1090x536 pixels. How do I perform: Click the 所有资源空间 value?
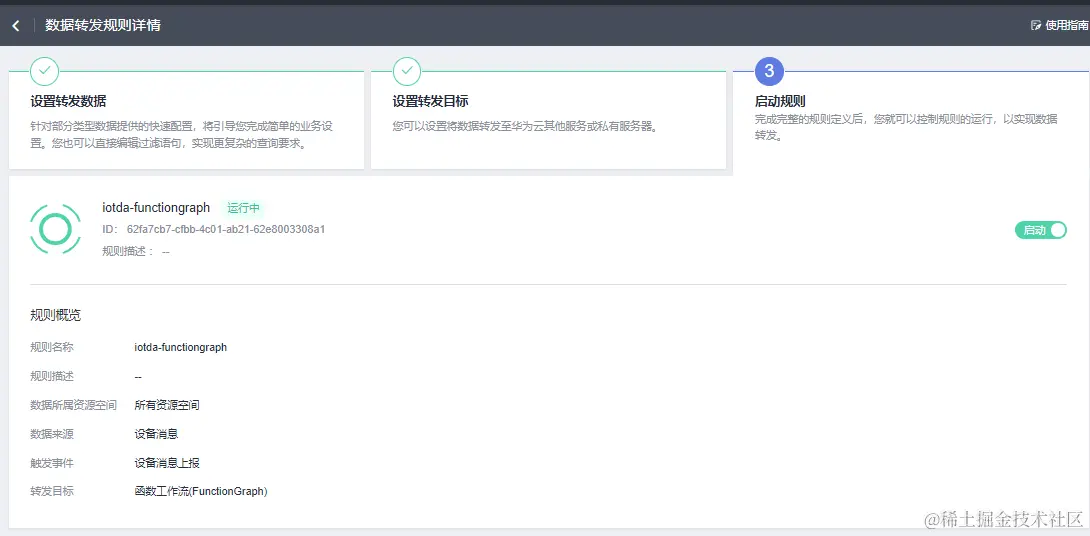pos(167,405)
